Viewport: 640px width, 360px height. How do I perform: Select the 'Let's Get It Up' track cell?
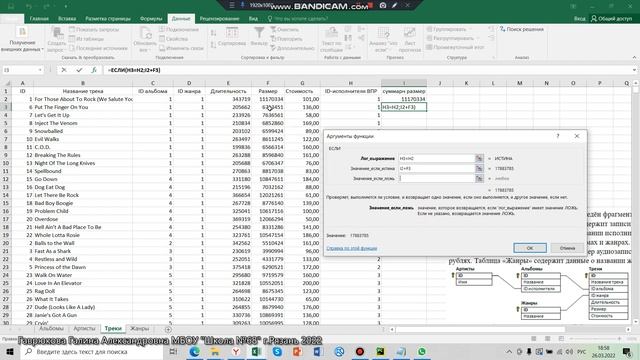pyautogui.click(x=83, y=115)
